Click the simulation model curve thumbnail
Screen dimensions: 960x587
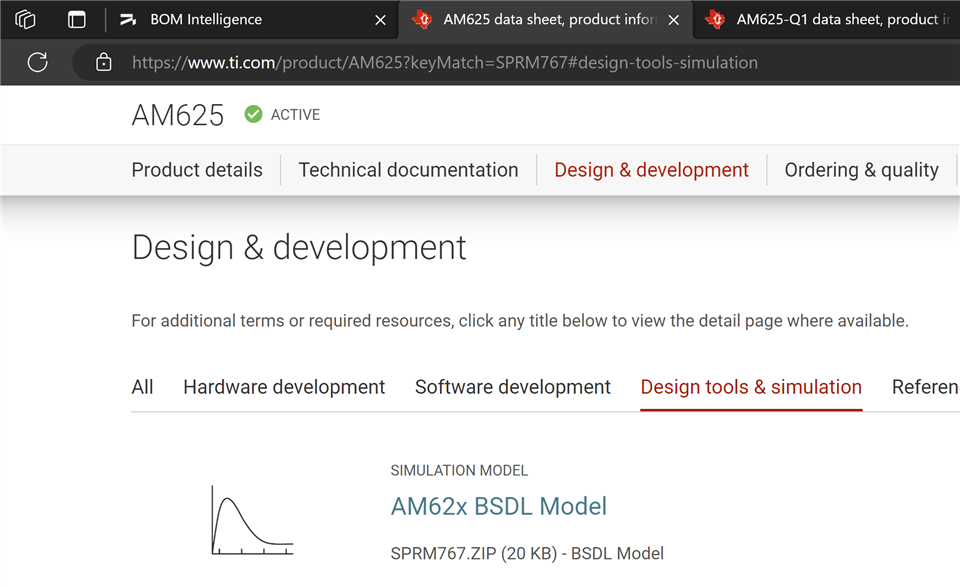(252, 520)
